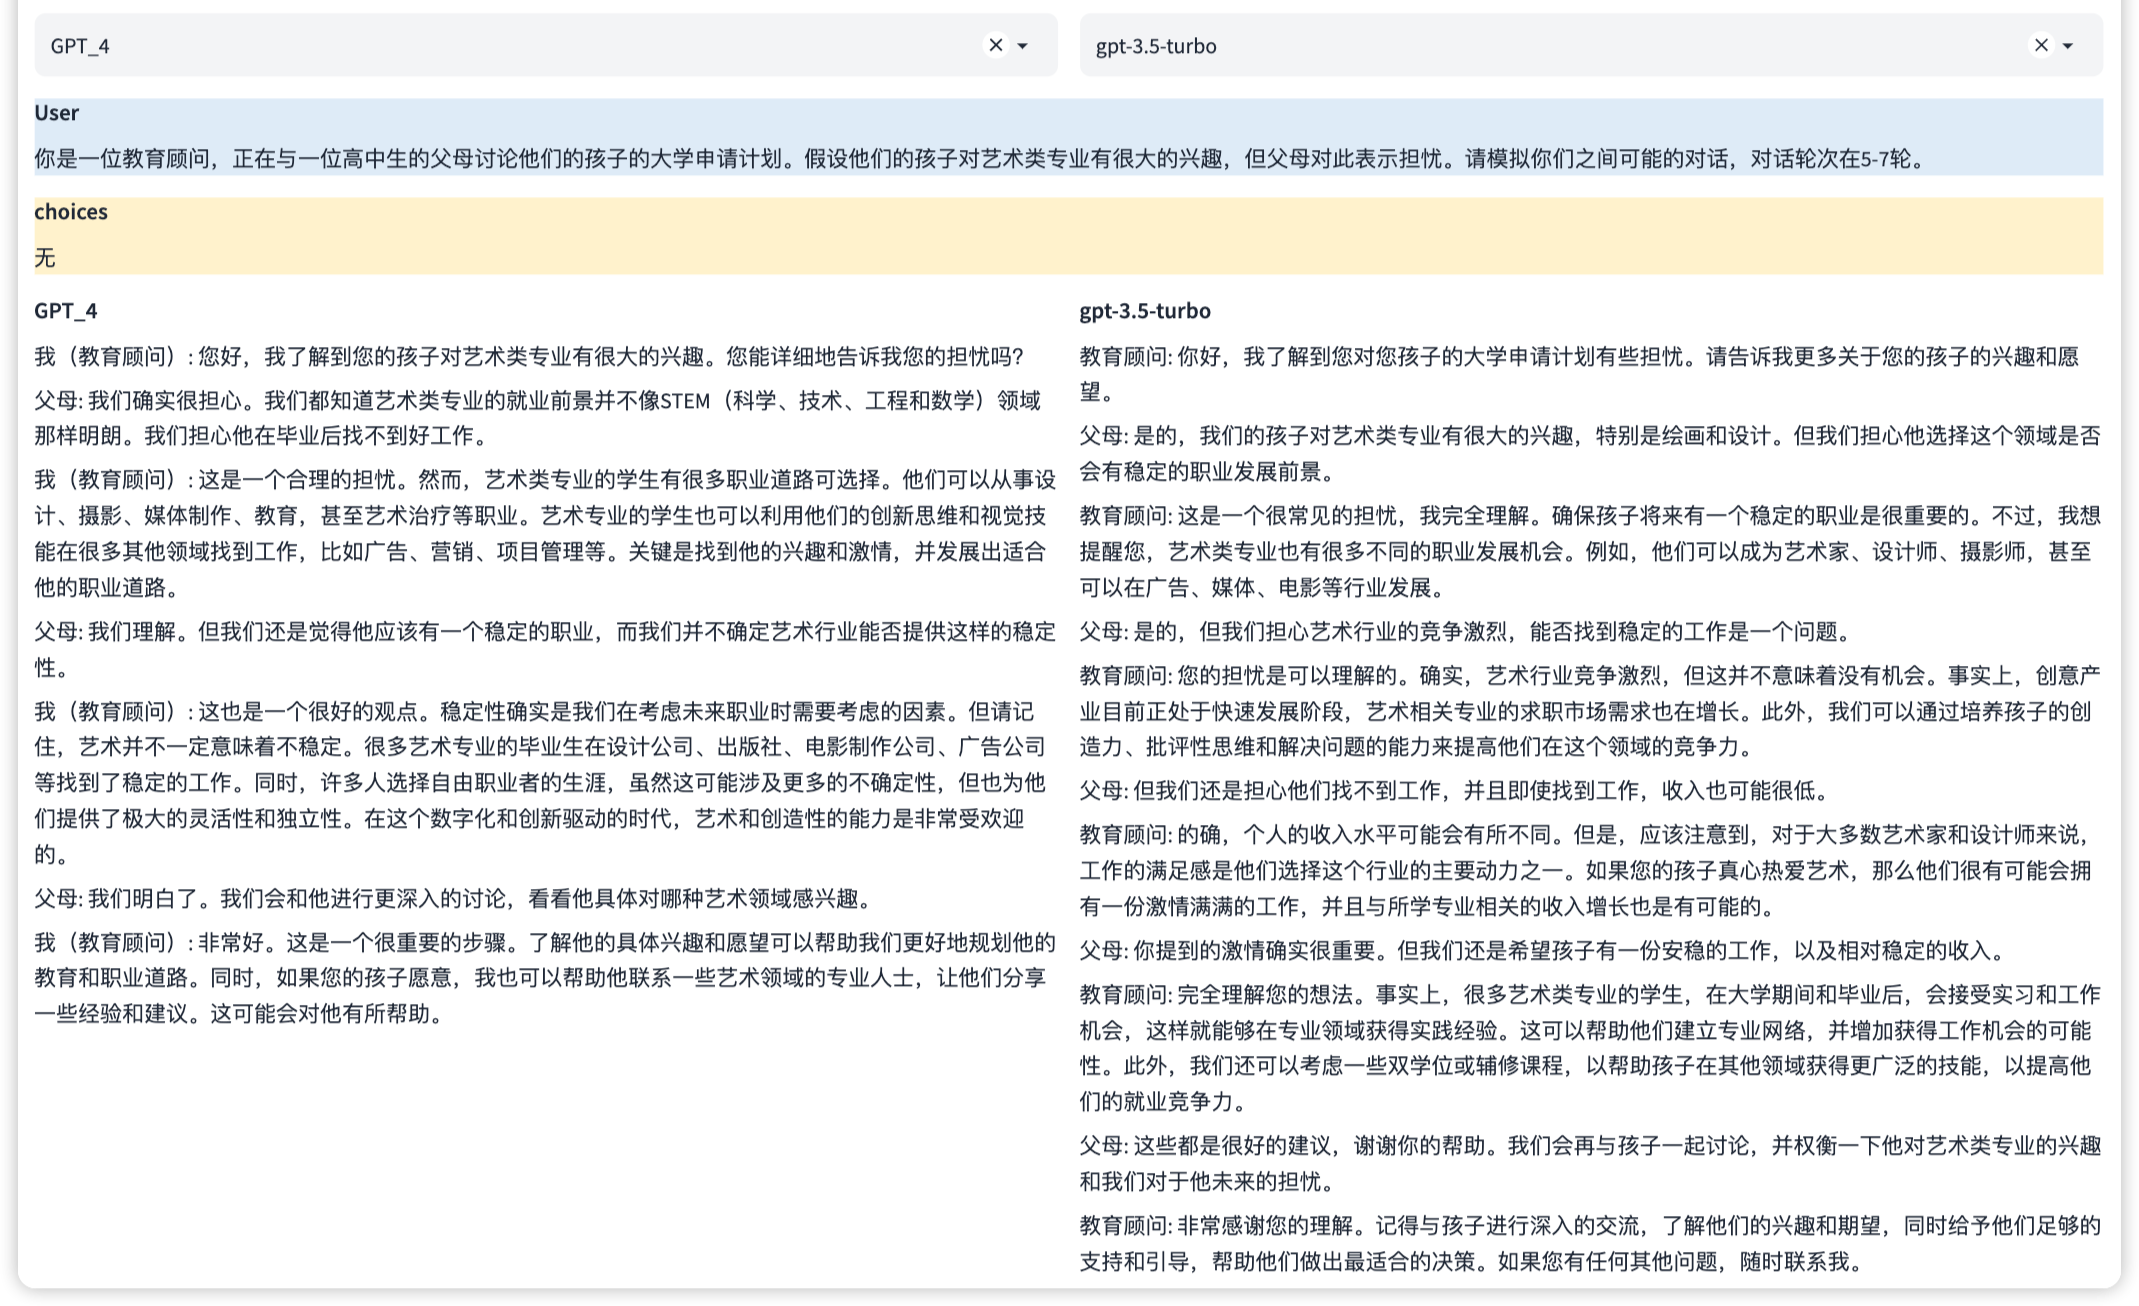Open the GPT_4 dropdown arrow
2139x1306 pixels.
click(x=1022, y=46)
